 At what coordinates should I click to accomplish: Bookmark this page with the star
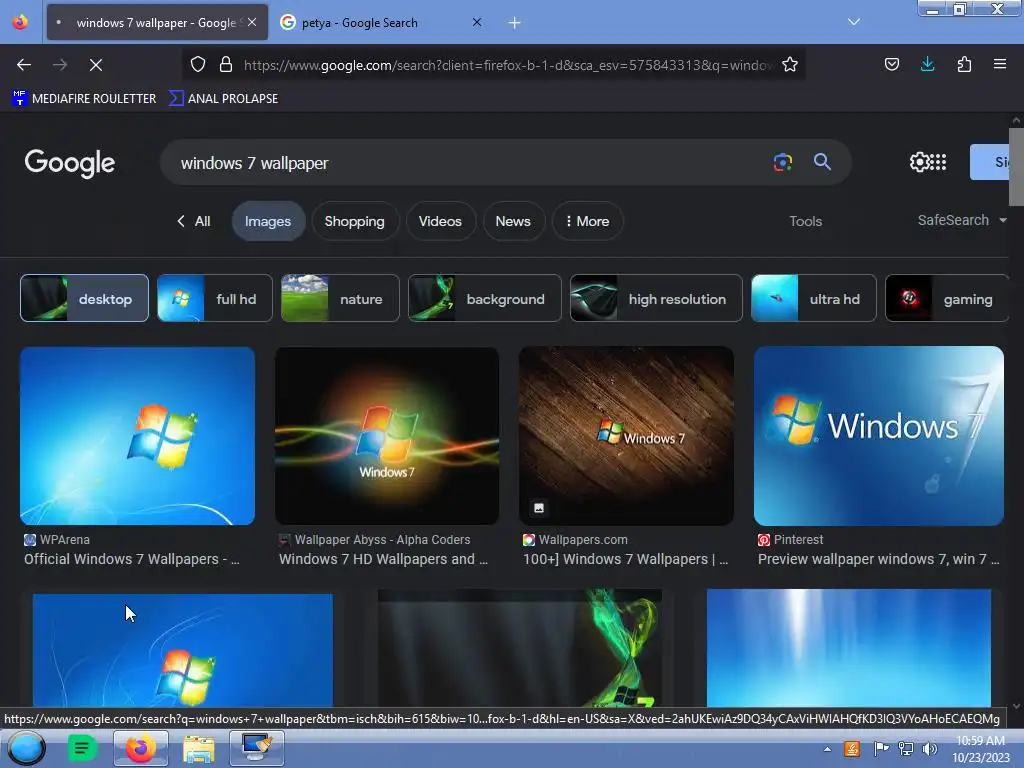790,64
